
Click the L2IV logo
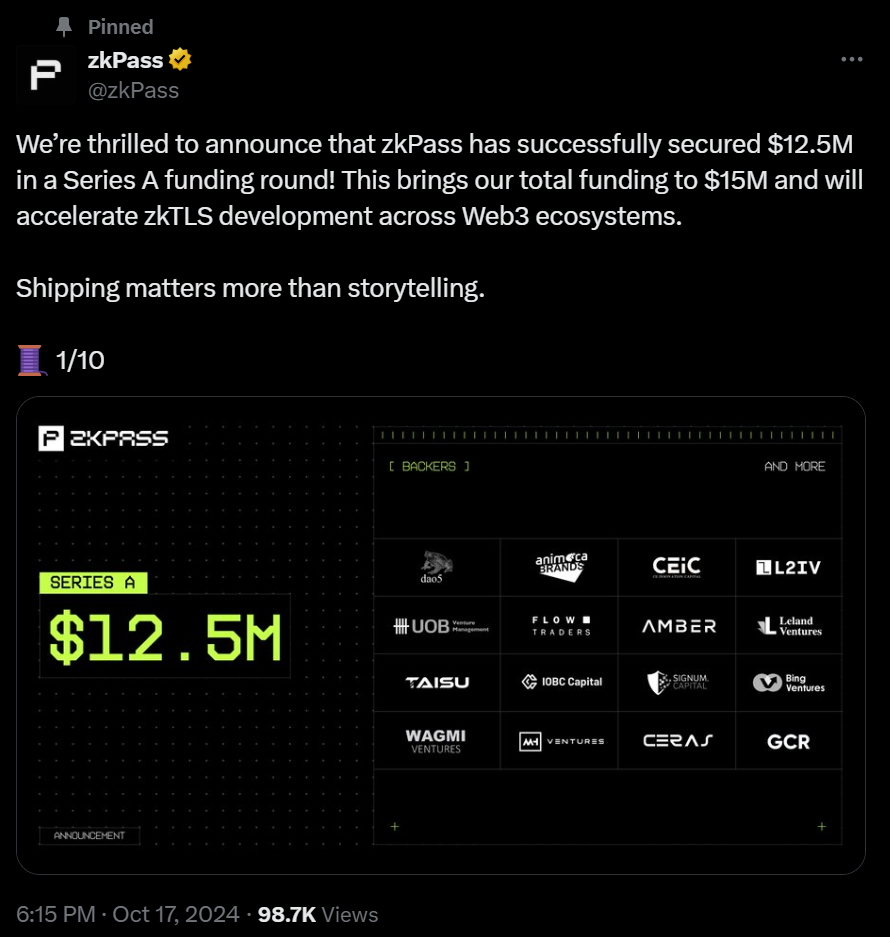tap(788, 567)
